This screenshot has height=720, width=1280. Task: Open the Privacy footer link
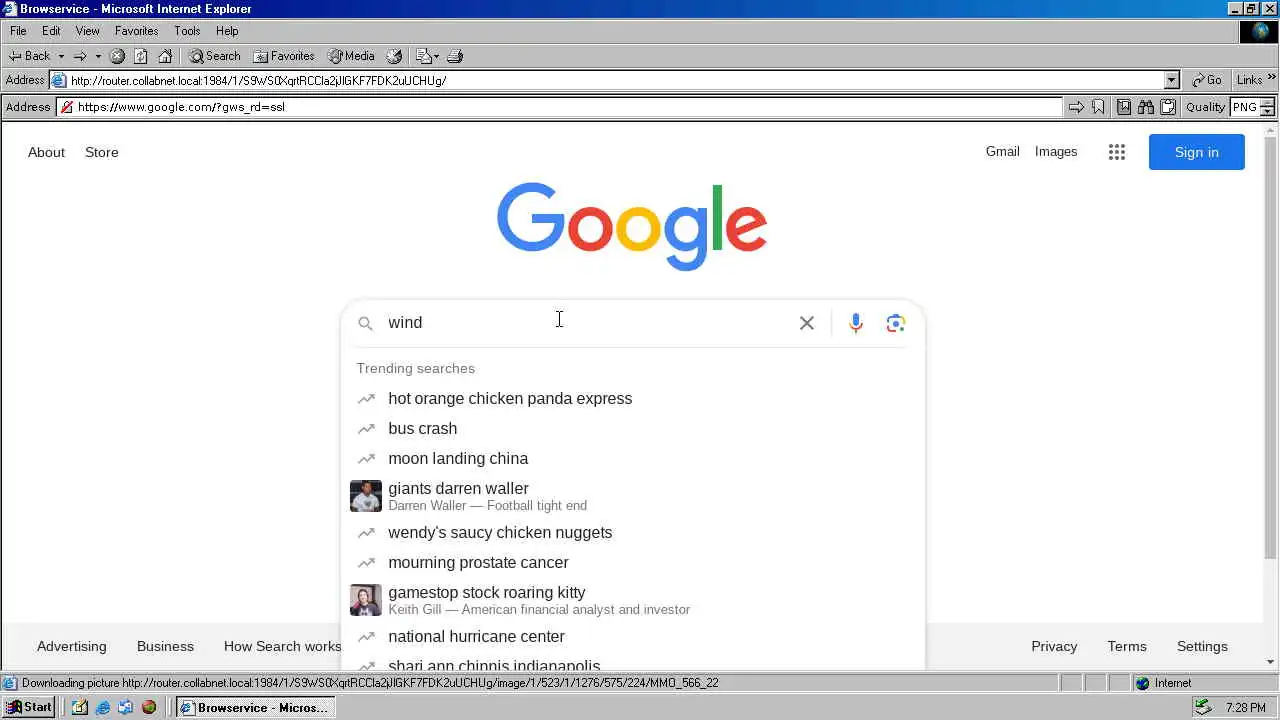1054,646
